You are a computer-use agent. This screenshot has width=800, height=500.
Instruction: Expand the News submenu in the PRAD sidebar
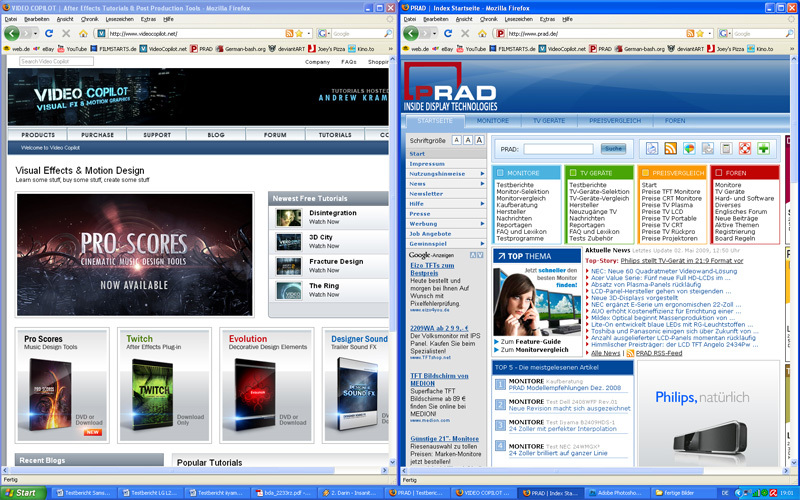(x=482, y=184)
